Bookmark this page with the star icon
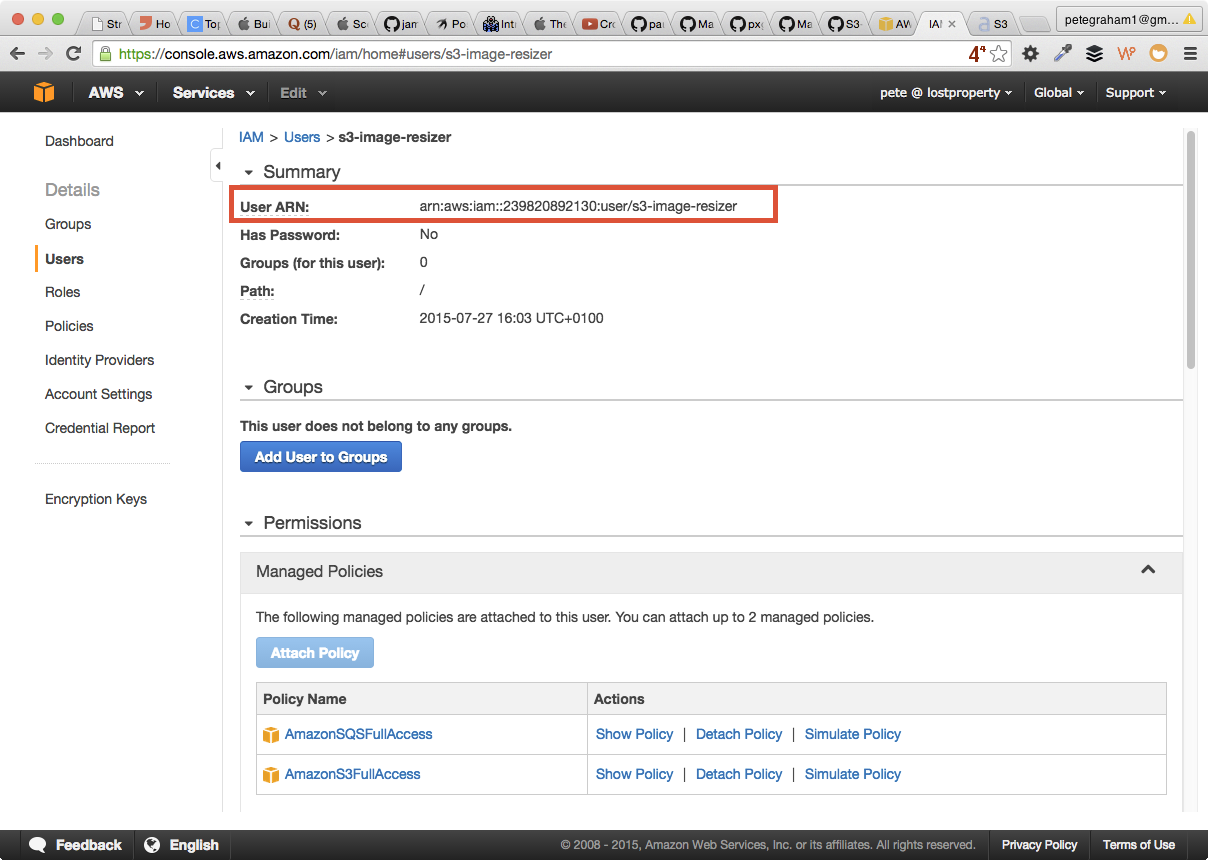 998,54
